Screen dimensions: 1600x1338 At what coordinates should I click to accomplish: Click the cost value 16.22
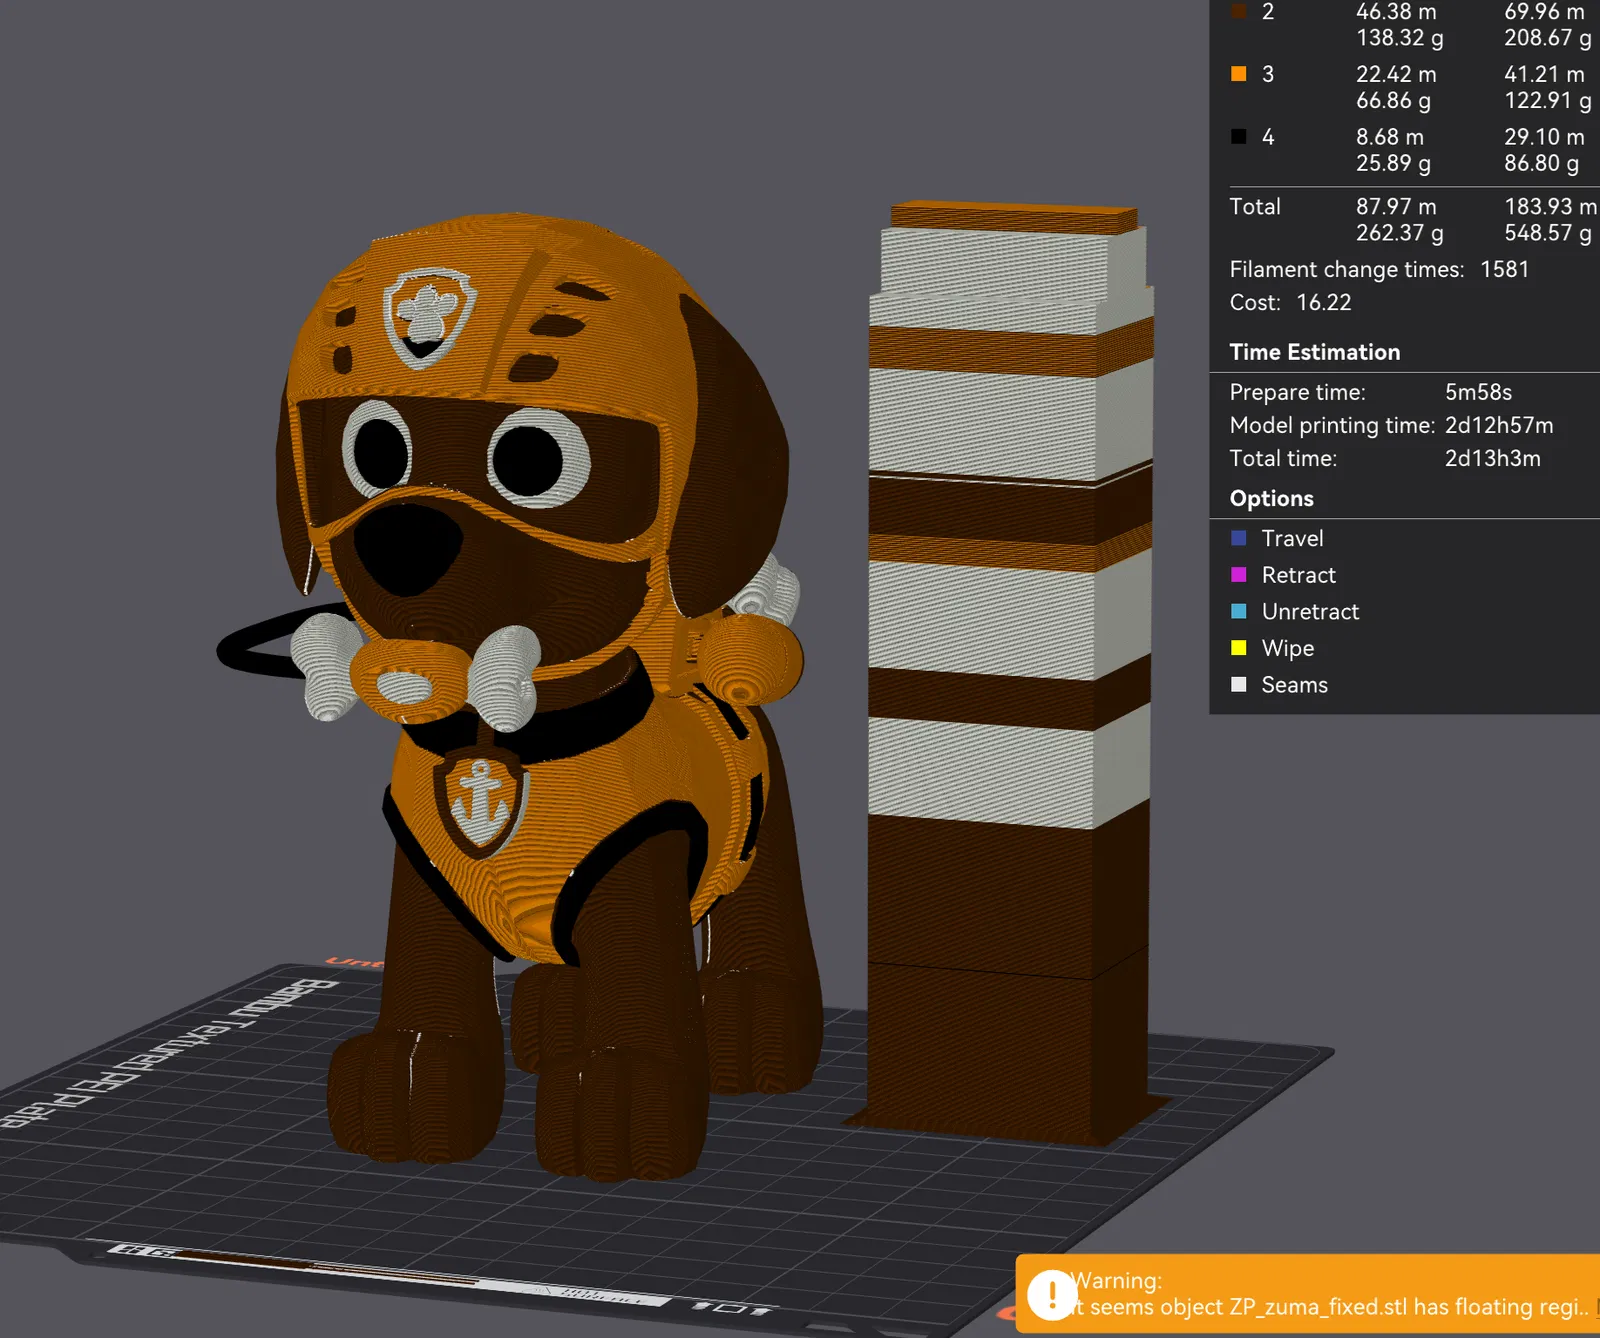pyautogui.click(x=1324, y=302)
